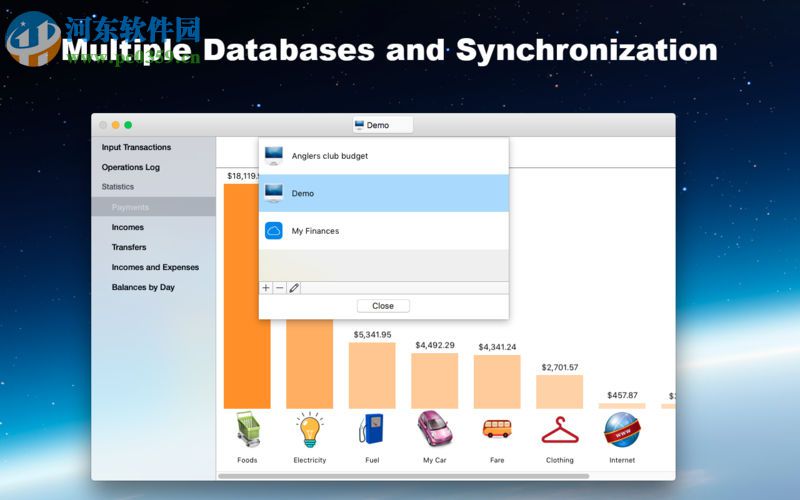Viewport: 800px width, 500px height.
Task: Click the Internet bar worth $457.87
Action: (x=622, y=406)
